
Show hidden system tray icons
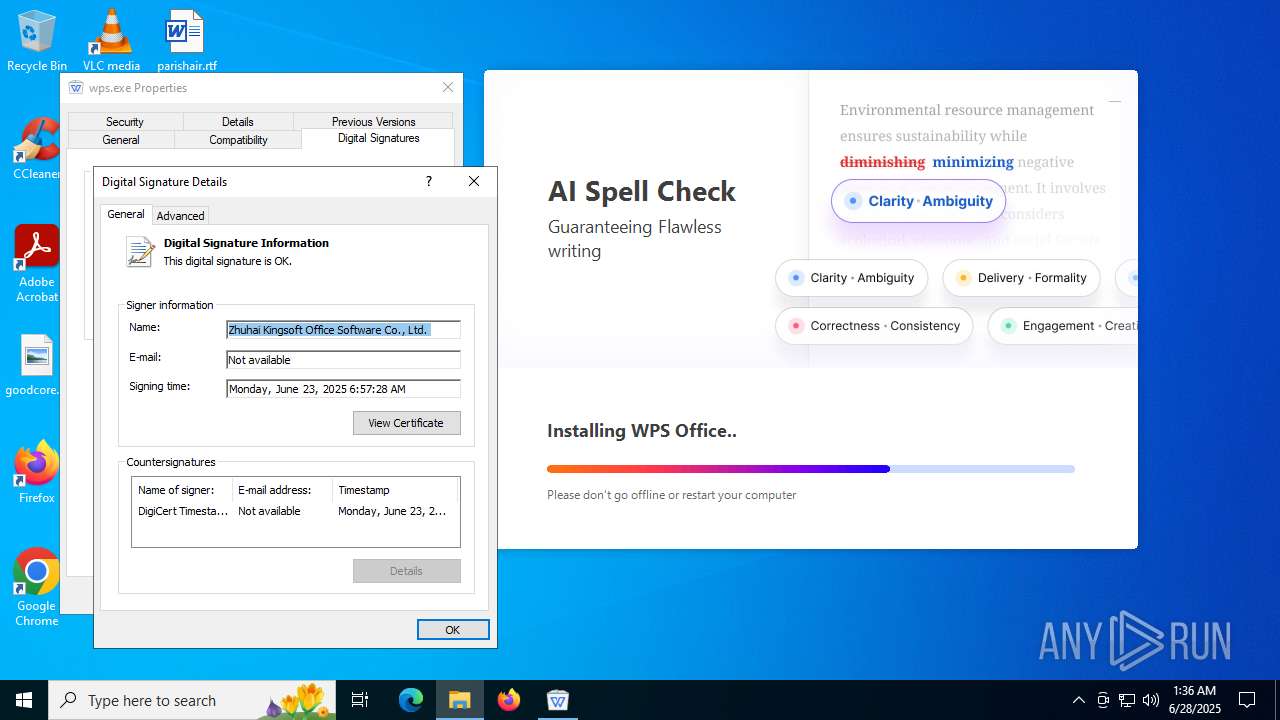[x=1078, y=700]
